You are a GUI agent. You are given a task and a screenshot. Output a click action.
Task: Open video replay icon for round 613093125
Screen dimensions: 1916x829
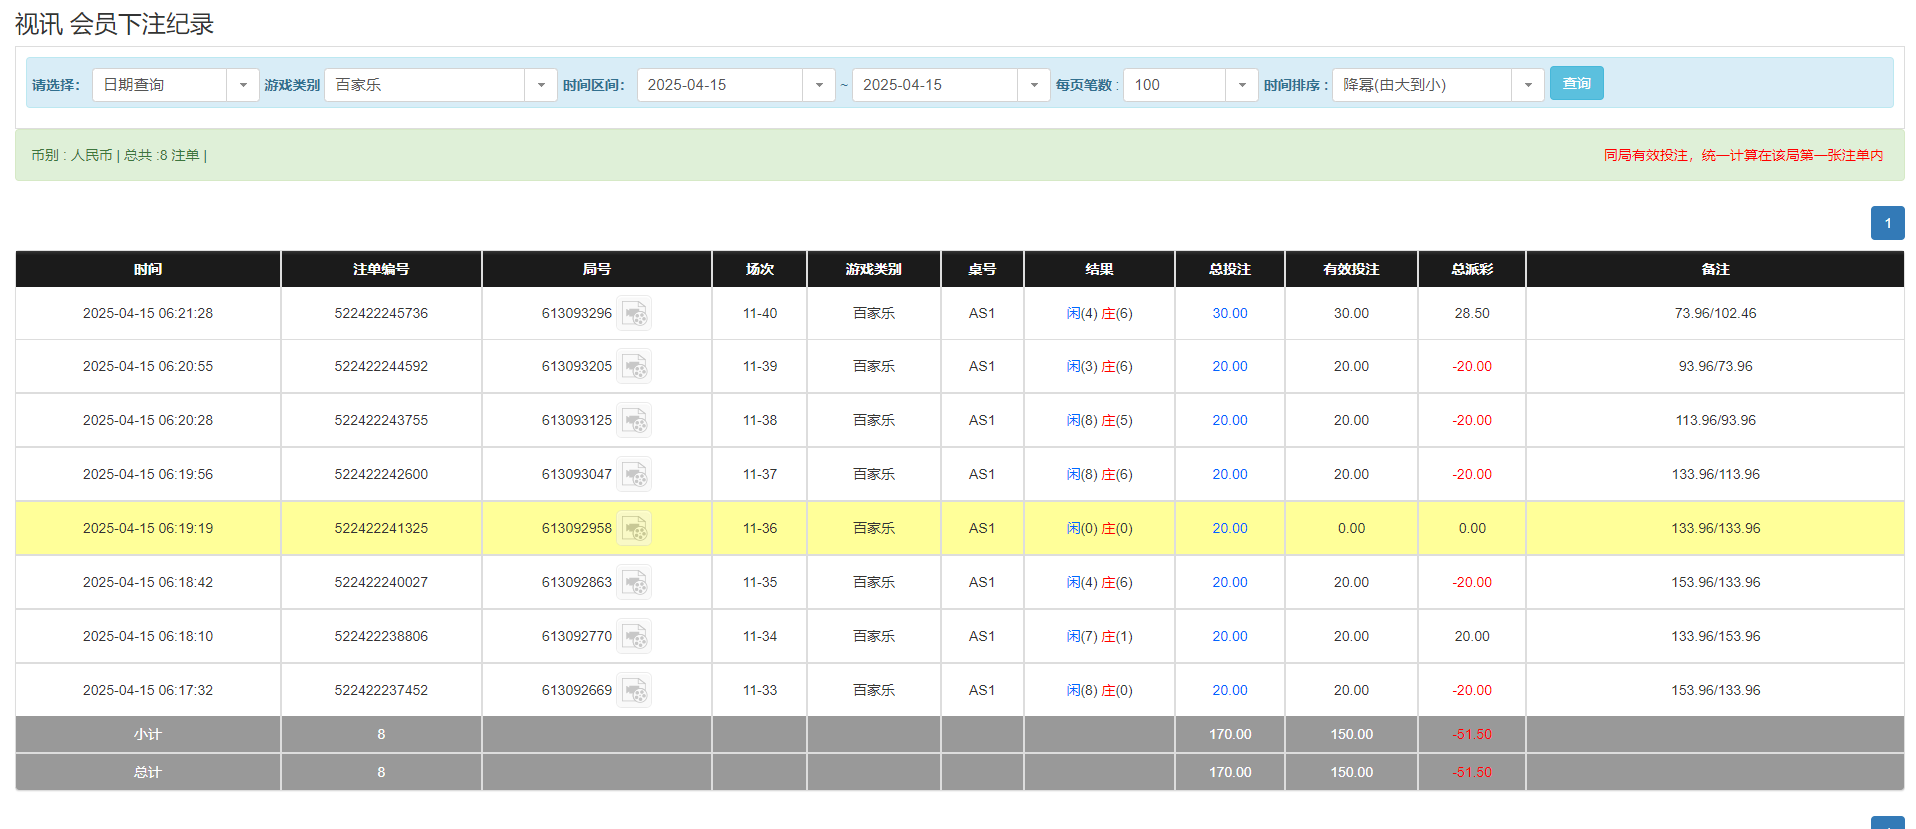[x=634, y=421]
